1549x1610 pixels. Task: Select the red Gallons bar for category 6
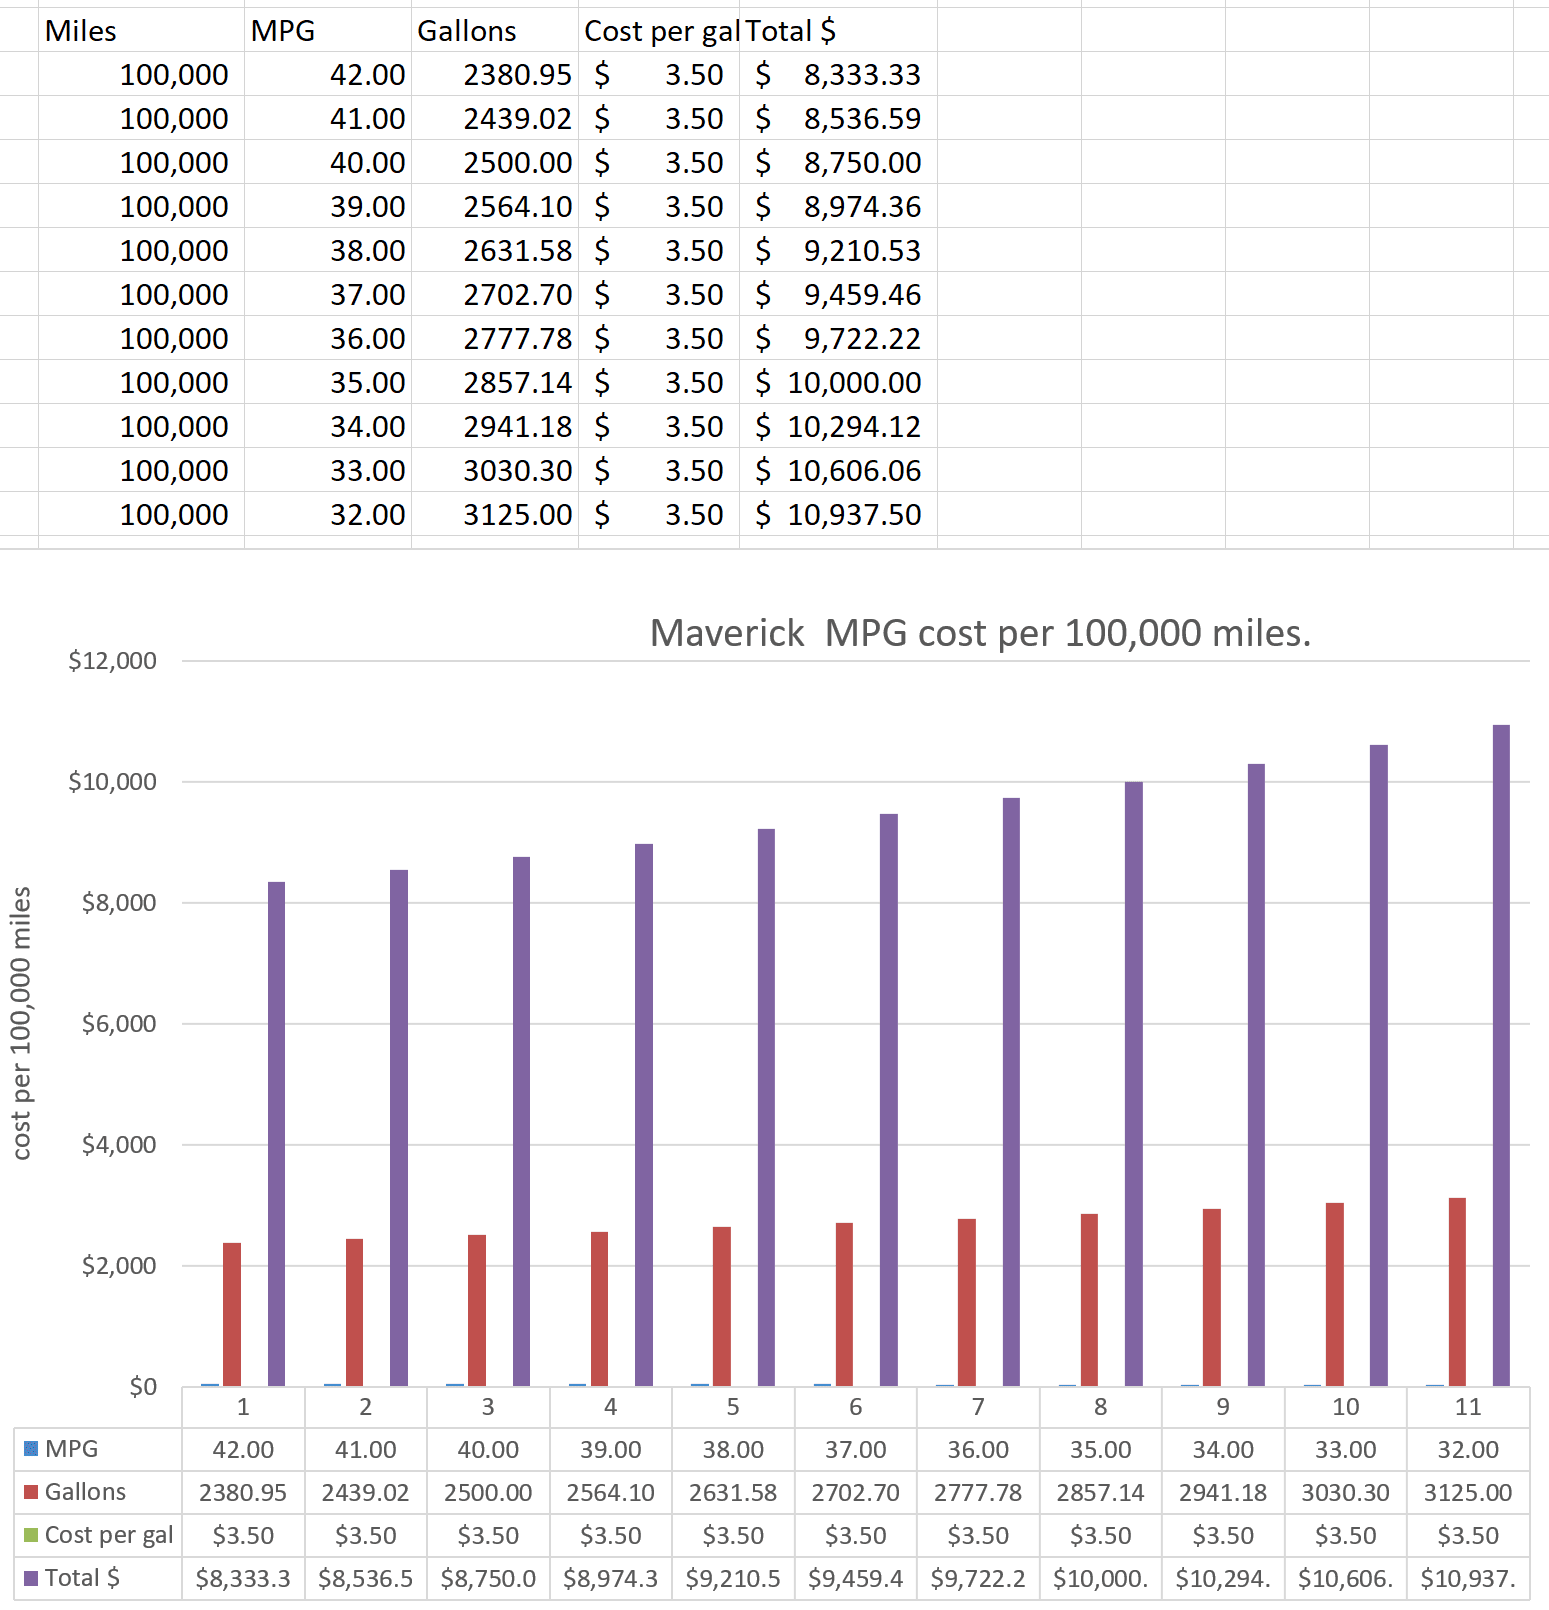tap(844, 1304)
